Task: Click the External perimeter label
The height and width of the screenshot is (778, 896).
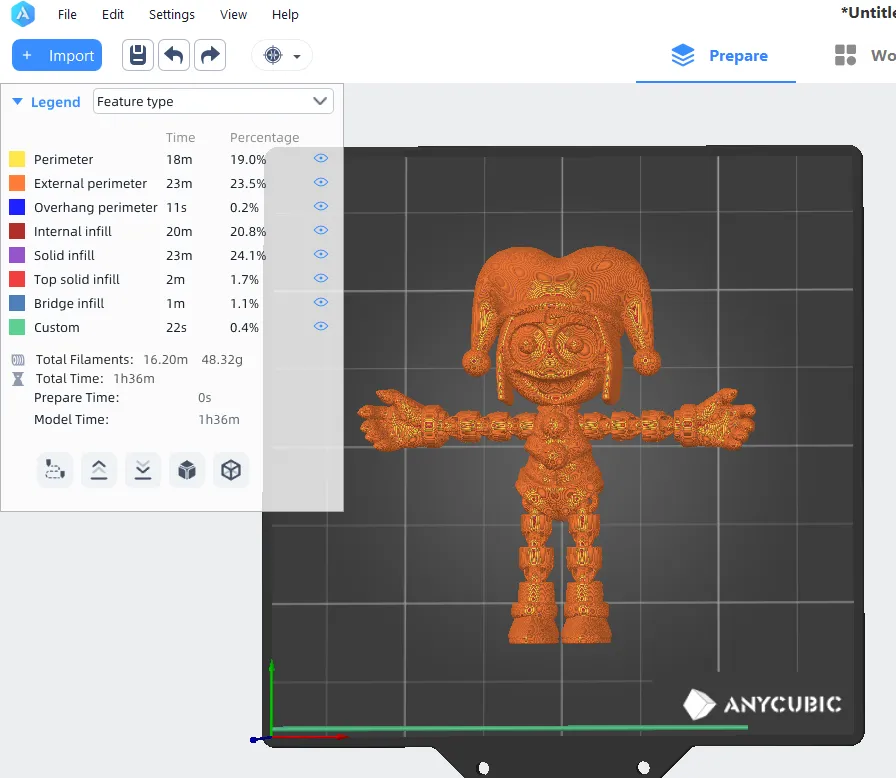Action: coord(90,183)
